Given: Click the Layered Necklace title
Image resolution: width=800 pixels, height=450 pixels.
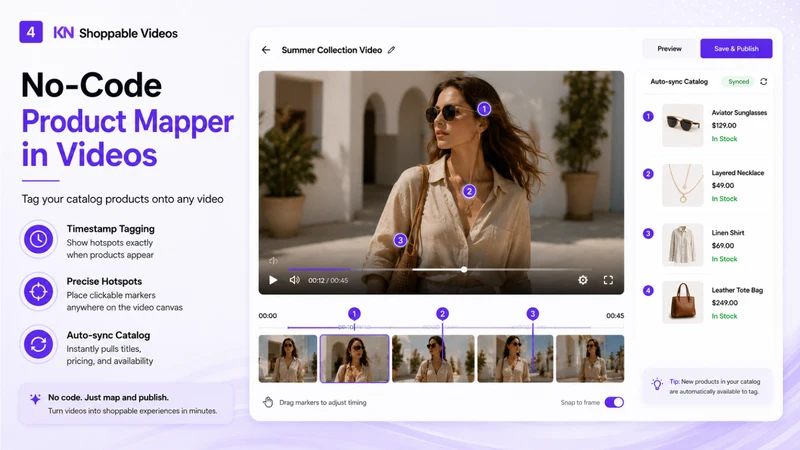Looking at the screenshot, I should click(738, 173).
